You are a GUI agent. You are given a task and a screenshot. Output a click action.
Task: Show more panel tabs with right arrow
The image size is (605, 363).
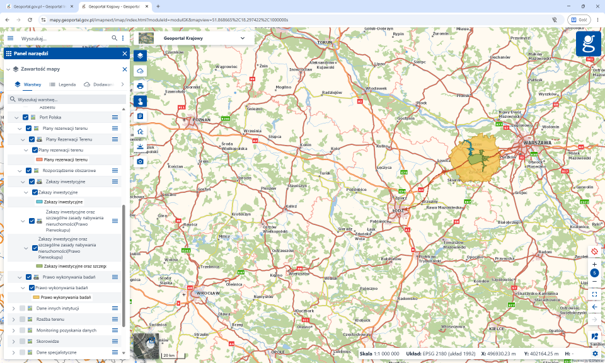pos(123,84)
